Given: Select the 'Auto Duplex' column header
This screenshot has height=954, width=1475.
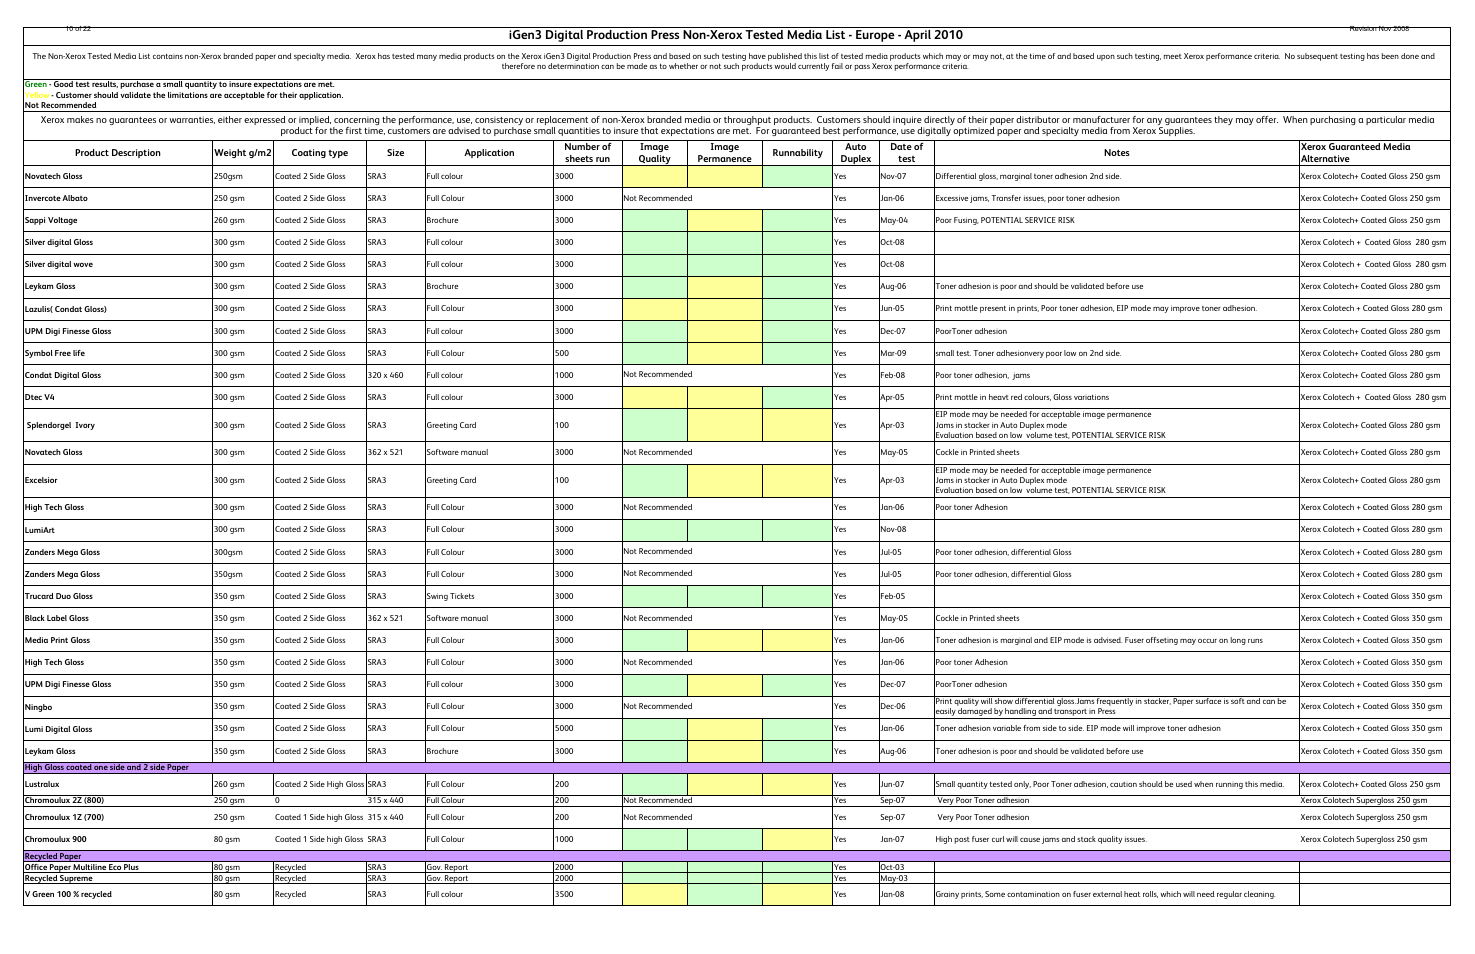Looking at the screenshot, I should pyautogui.click(x=855, y=153).
